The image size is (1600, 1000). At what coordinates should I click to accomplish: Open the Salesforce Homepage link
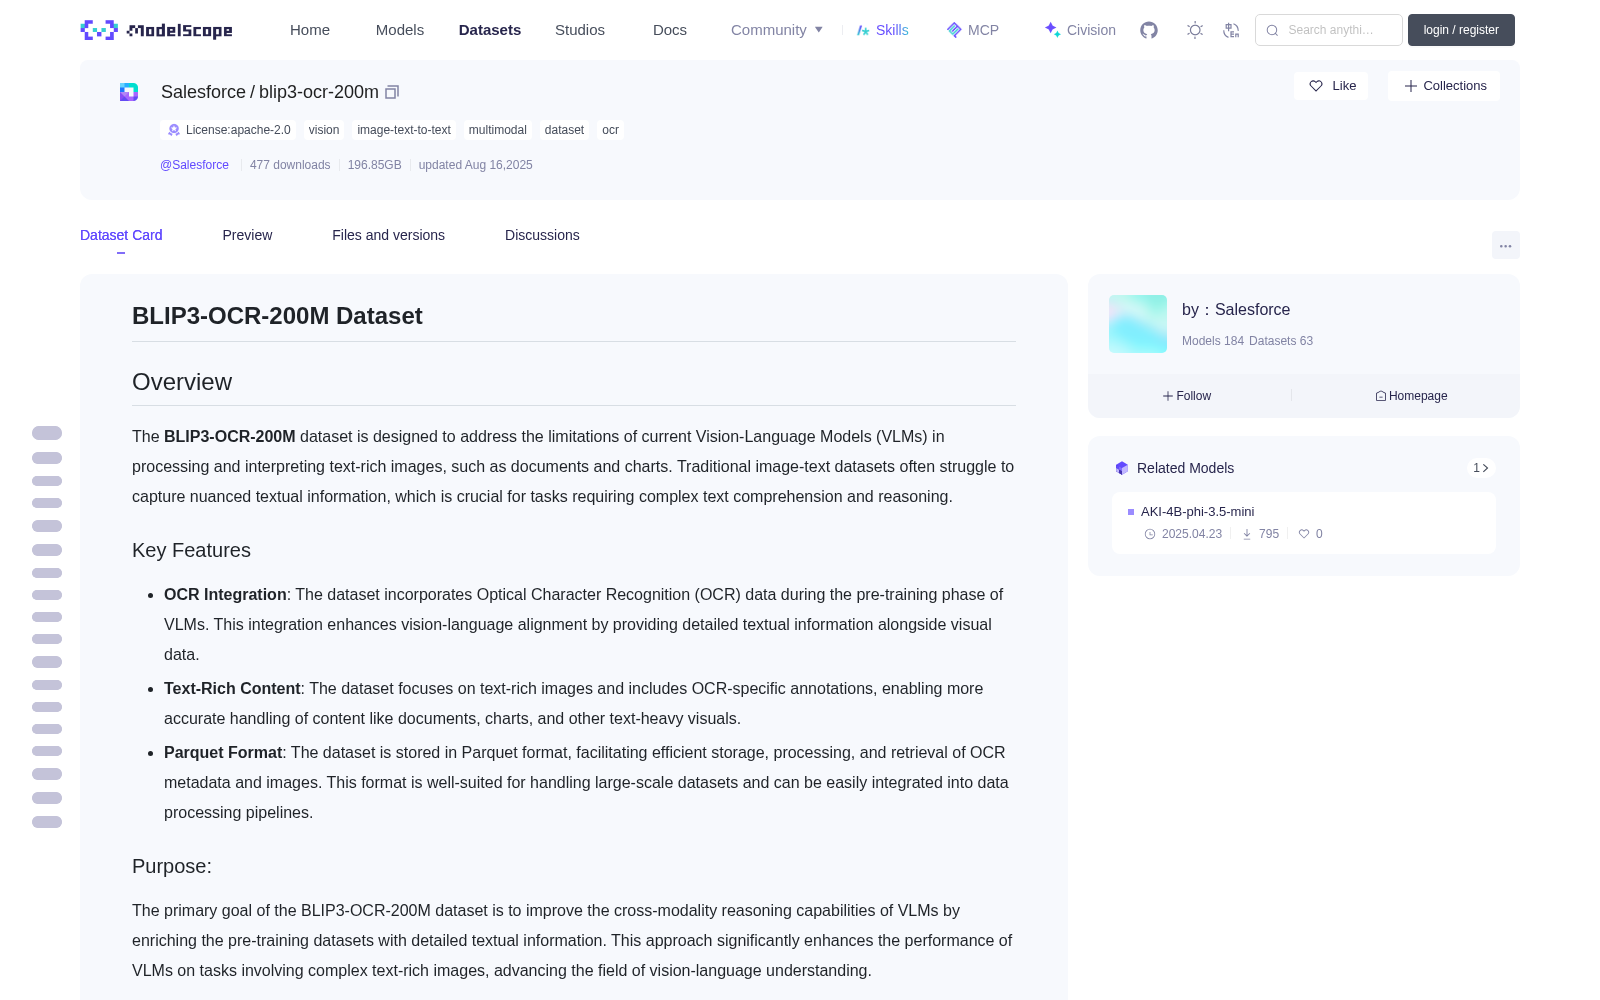tap(1411, 396)
